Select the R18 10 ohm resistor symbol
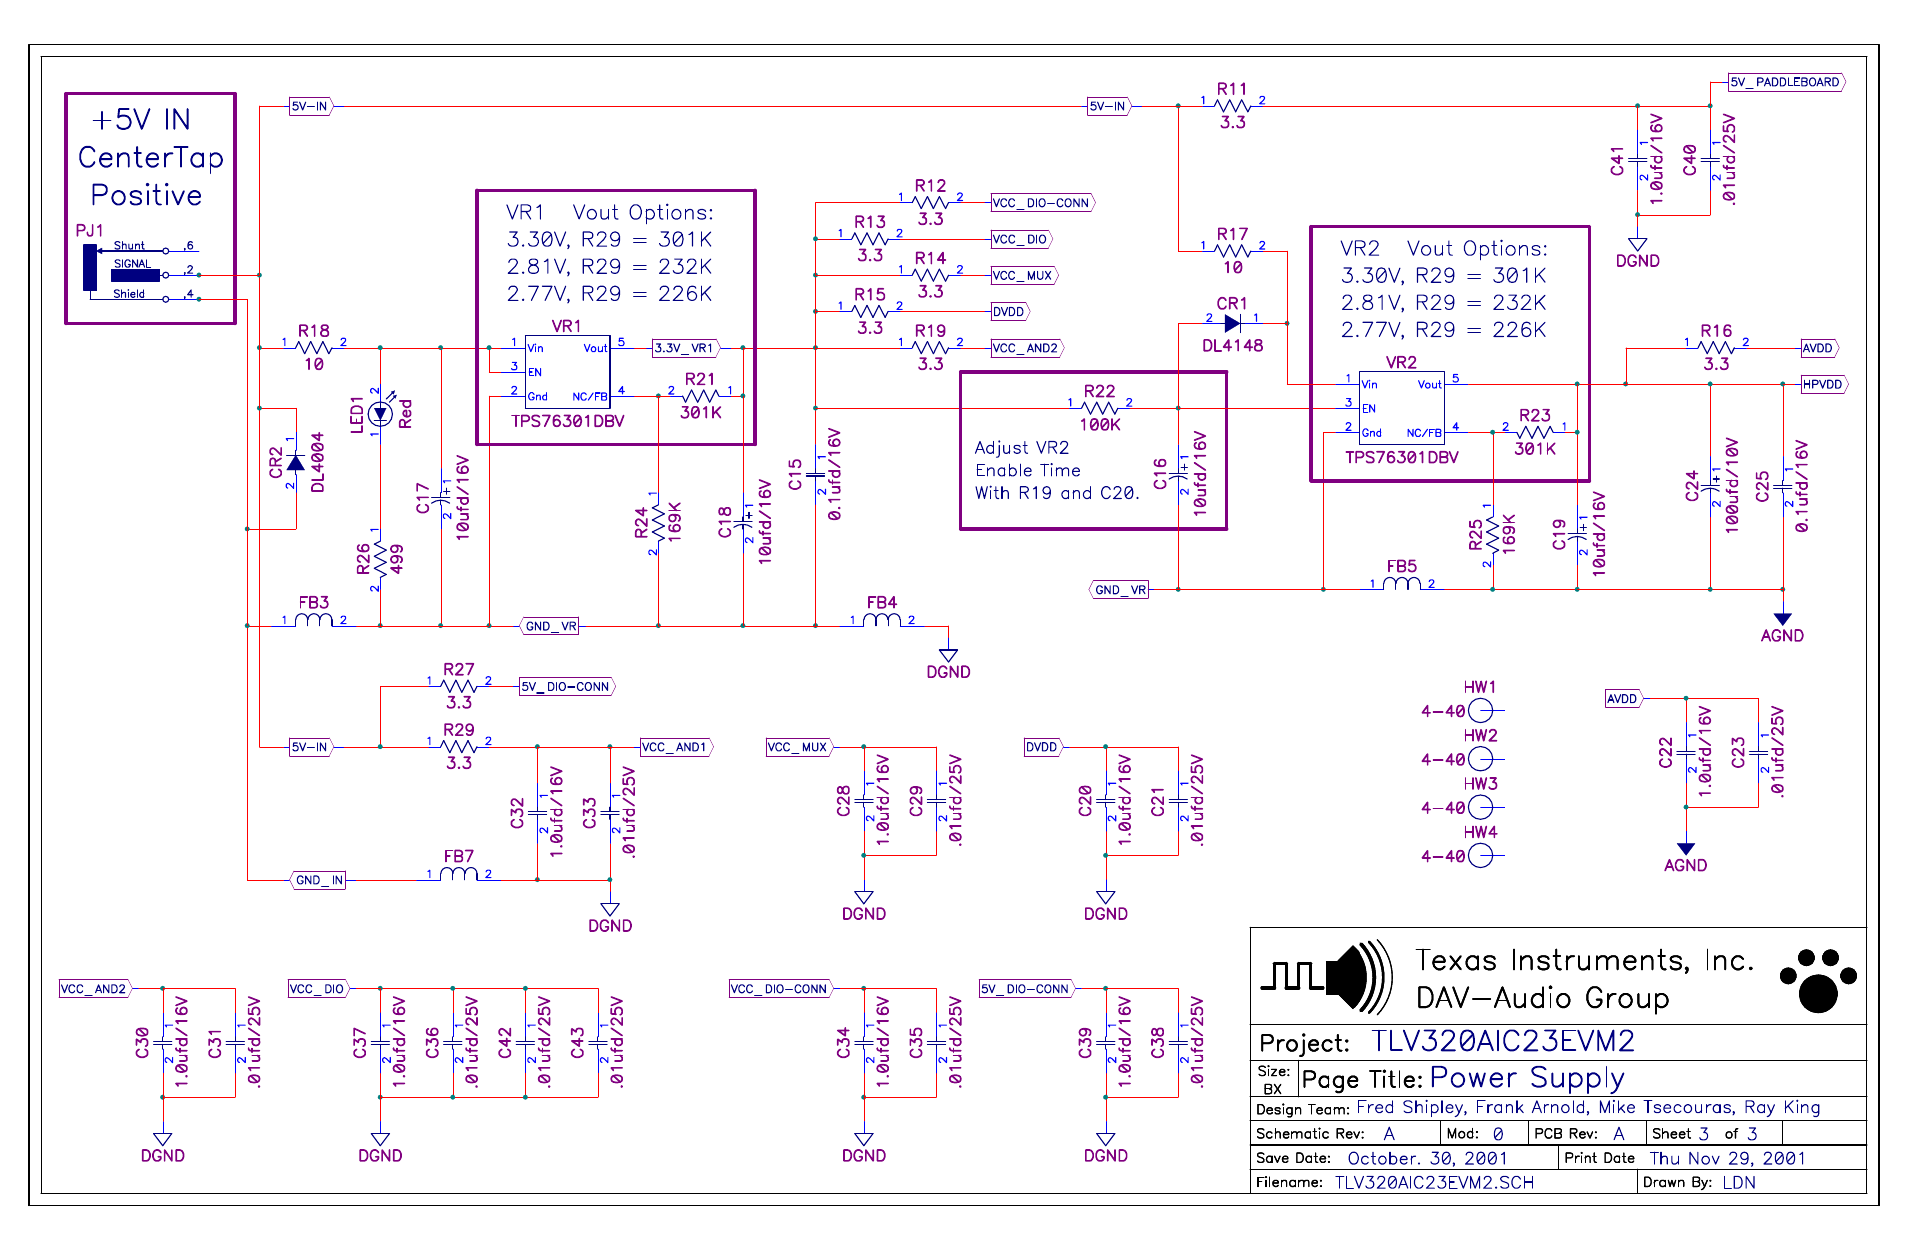Viewport: 1908px width, 1235px height. click(314, 348)
